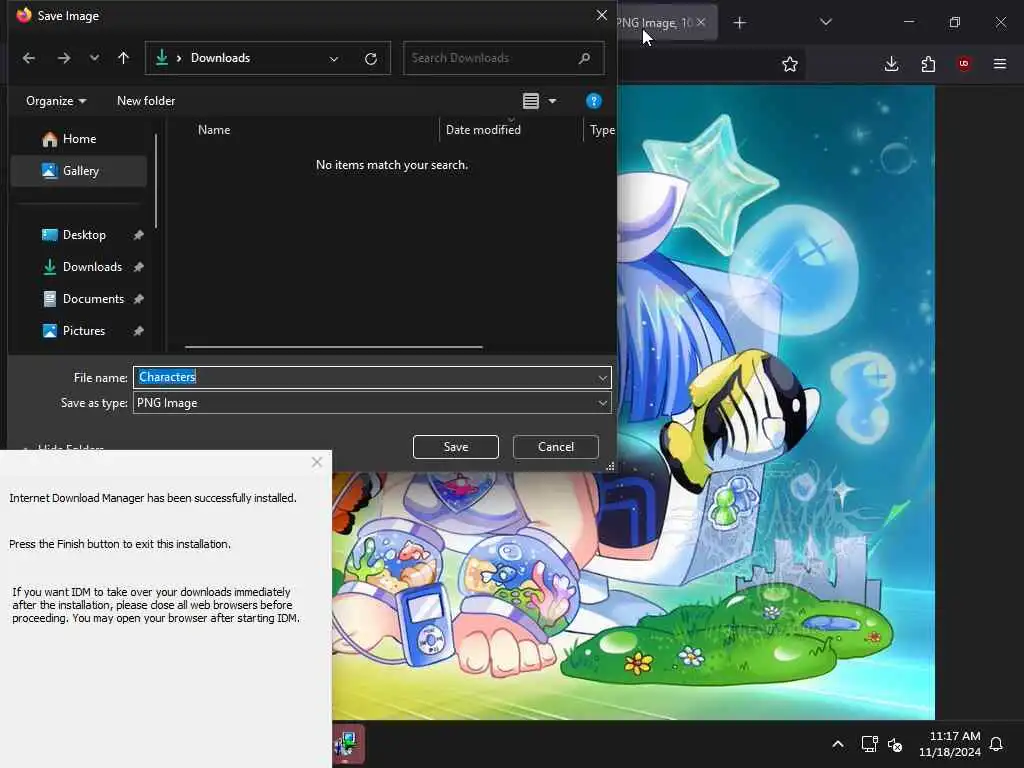This screenshot has width=1024, height=768.
Task: Open the muted volume tray icon
Action: tap(895, 744)
